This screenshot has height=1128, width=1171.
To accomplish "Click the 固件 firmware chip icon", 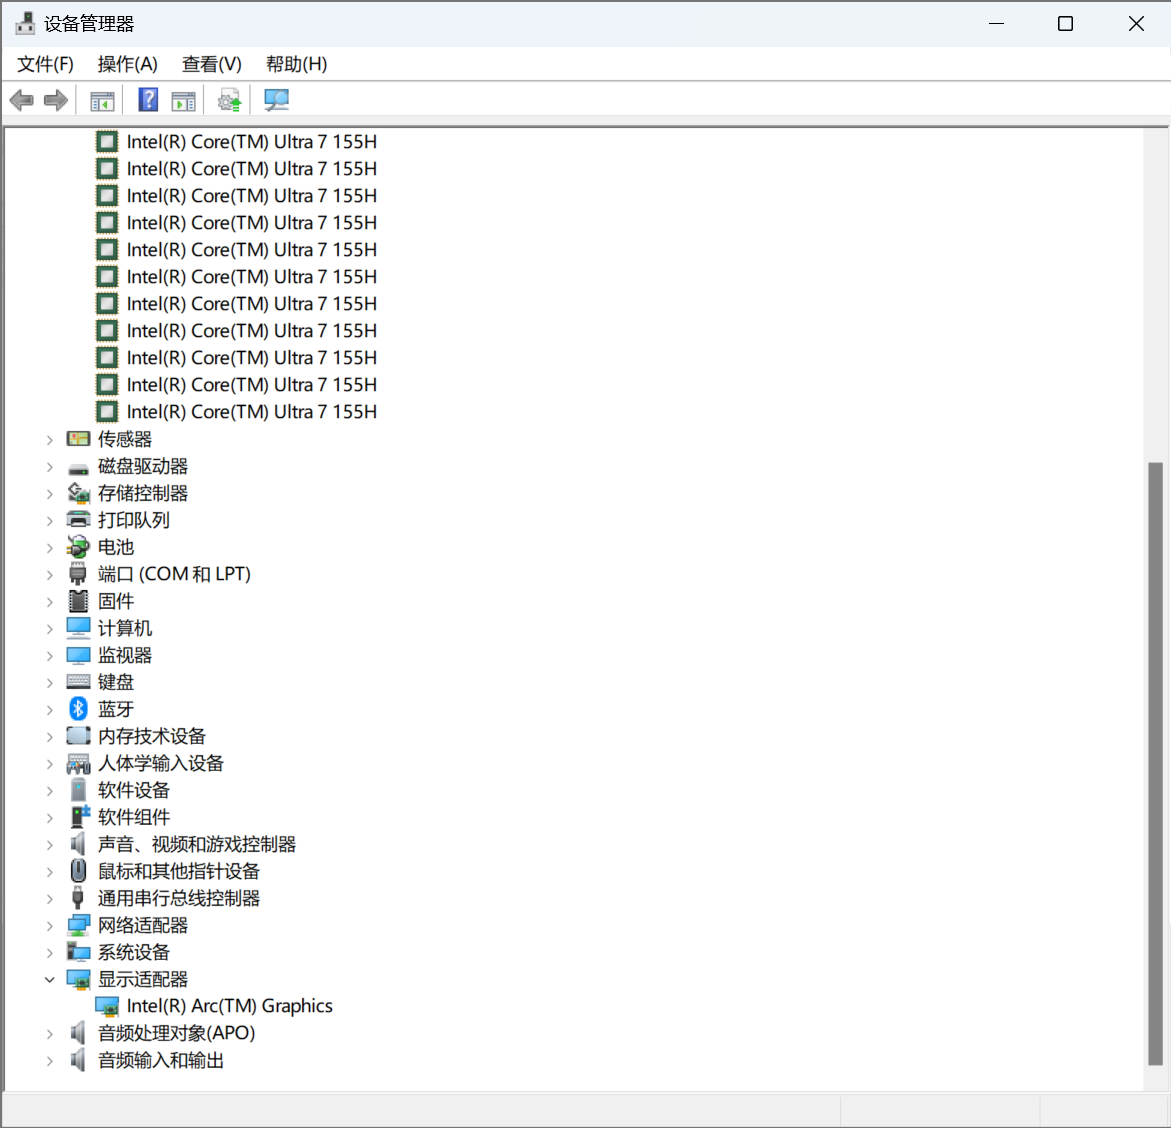I will pyautogui.click(x=78, y=601).
